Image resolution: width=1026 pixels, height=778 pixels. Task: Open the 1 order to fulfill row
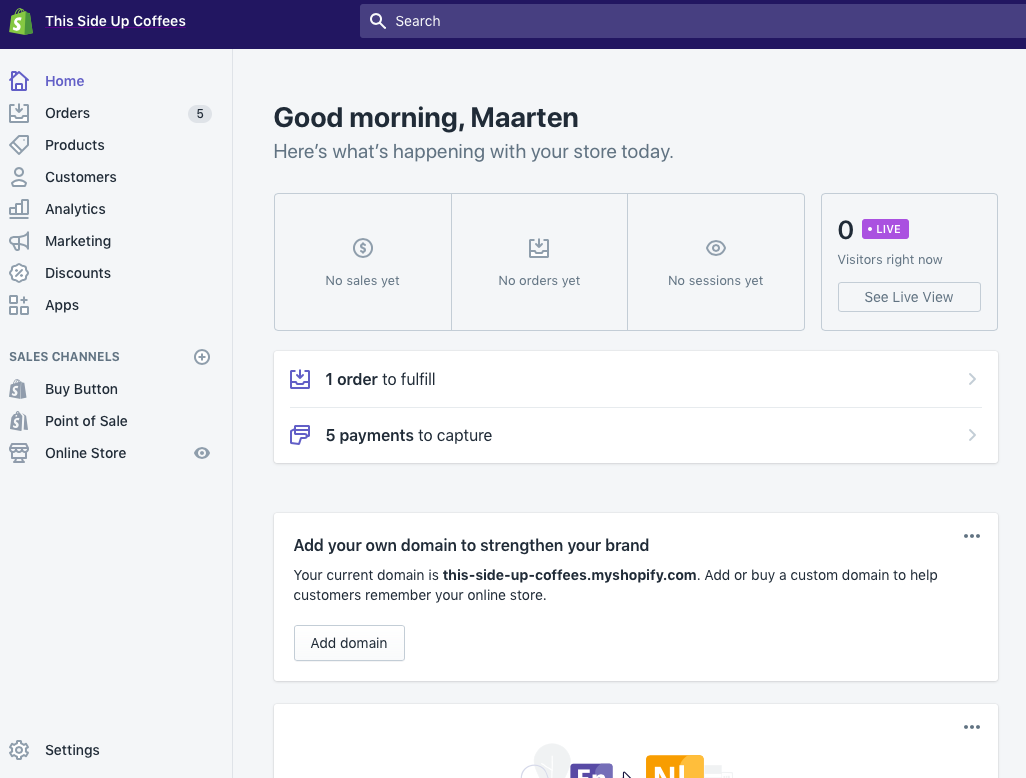[636, 380]
